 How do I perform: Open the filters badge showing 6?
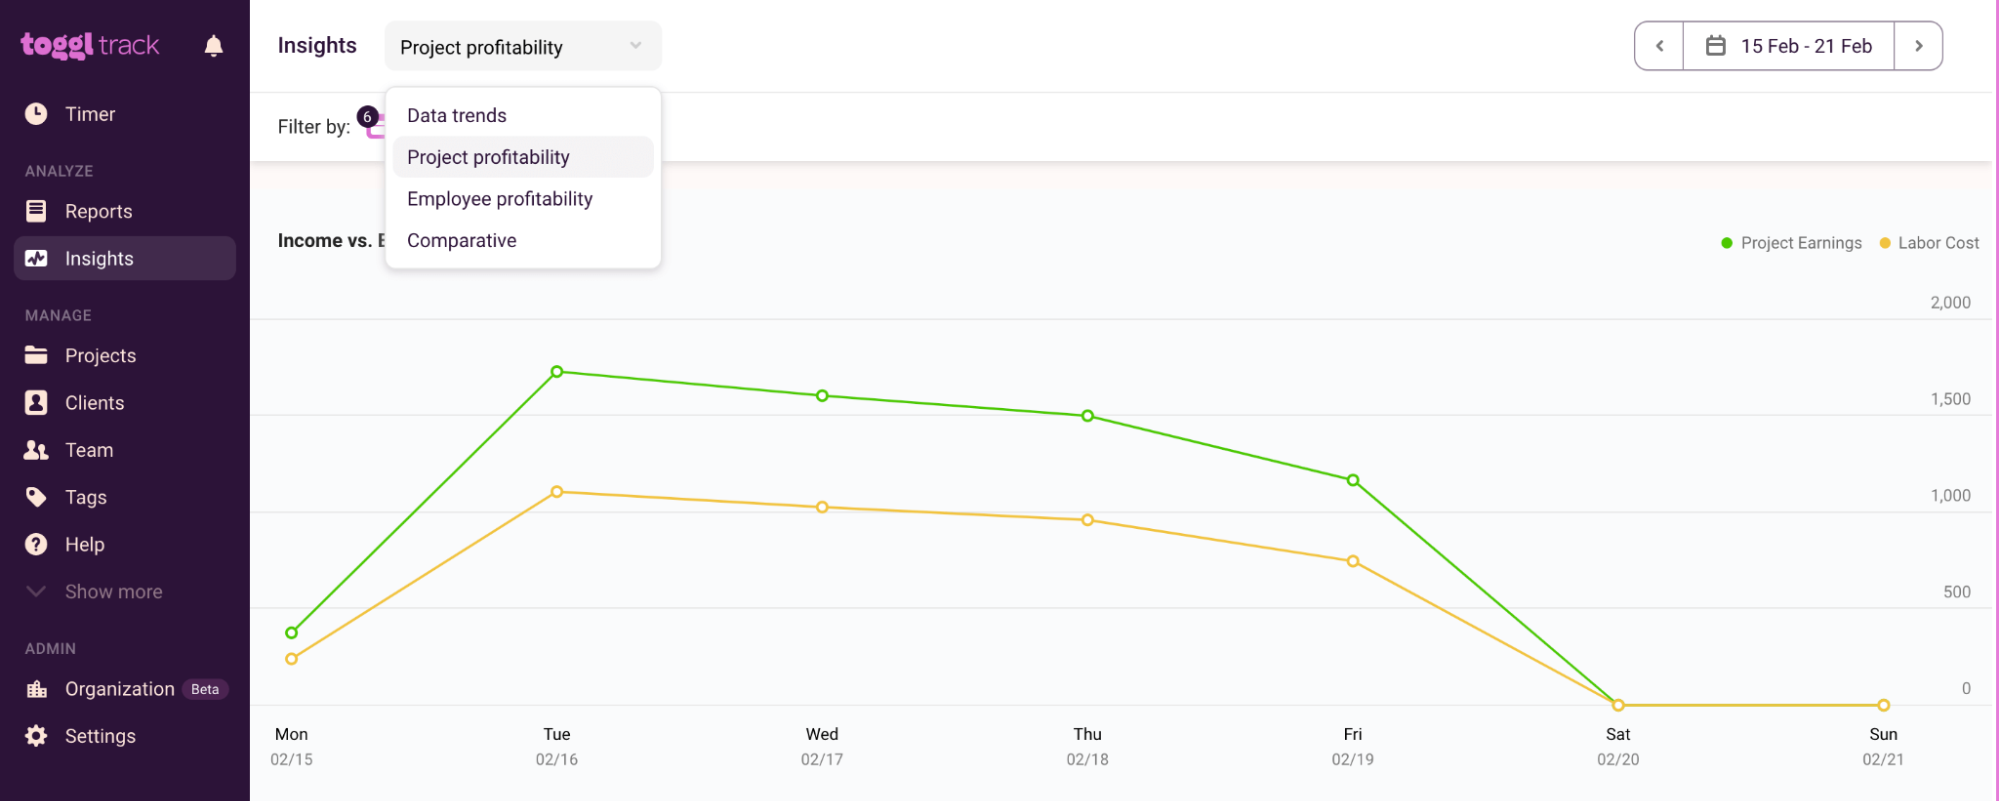pyautogui.click(x=368, y=117)
